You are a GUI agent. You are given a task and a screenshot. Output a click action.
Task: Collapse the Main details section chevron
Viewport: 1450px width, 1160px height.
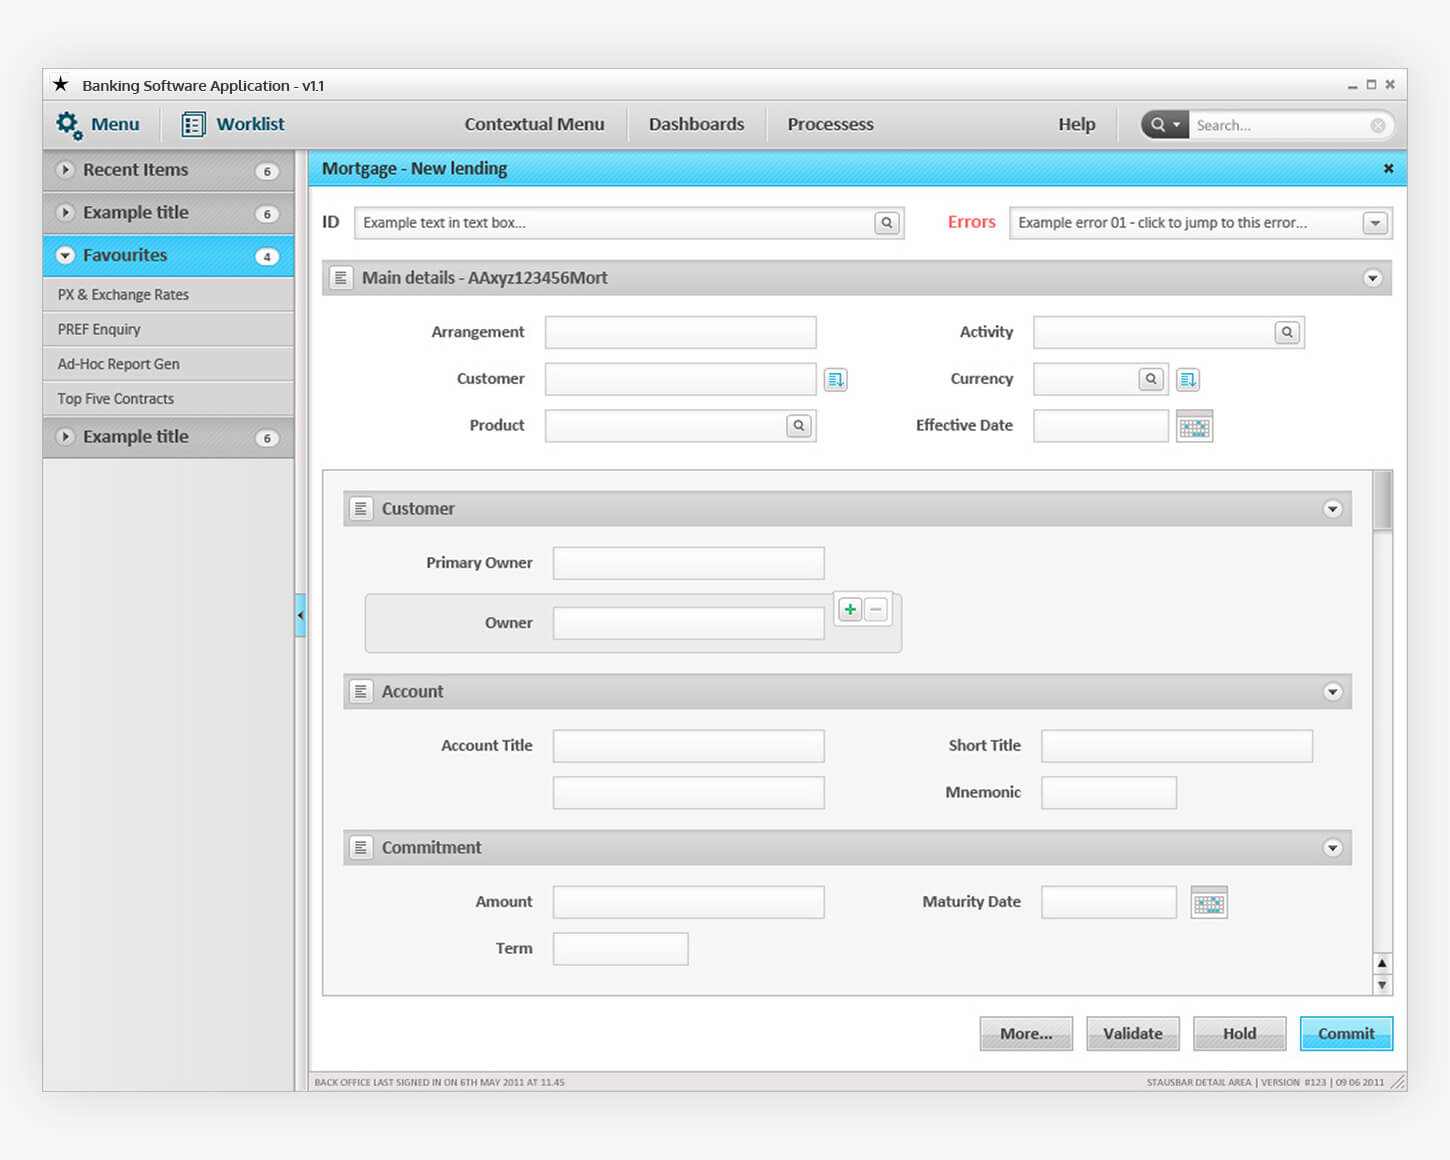1372,278
